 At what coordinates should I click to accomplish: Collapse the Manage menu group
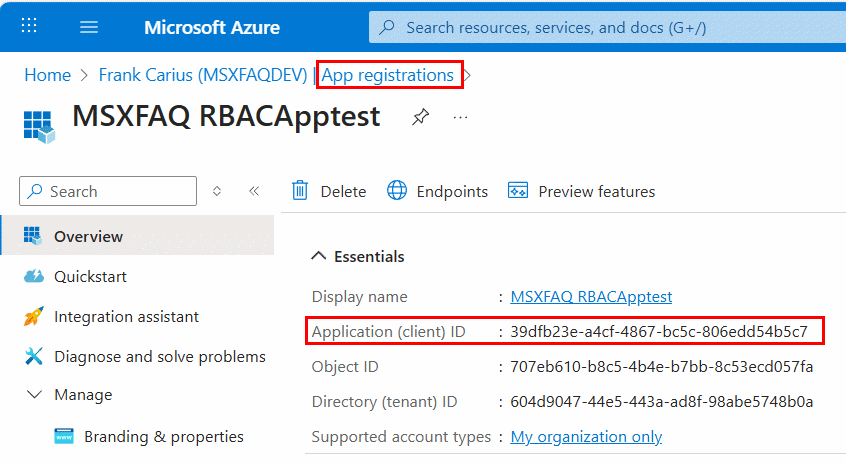point(35,395)
